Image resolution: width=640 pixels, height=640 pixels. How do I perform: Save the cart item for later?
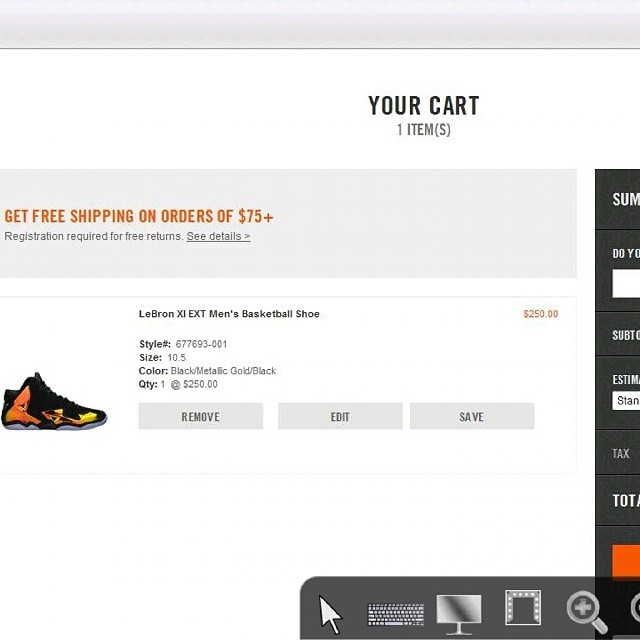[472, 416]
